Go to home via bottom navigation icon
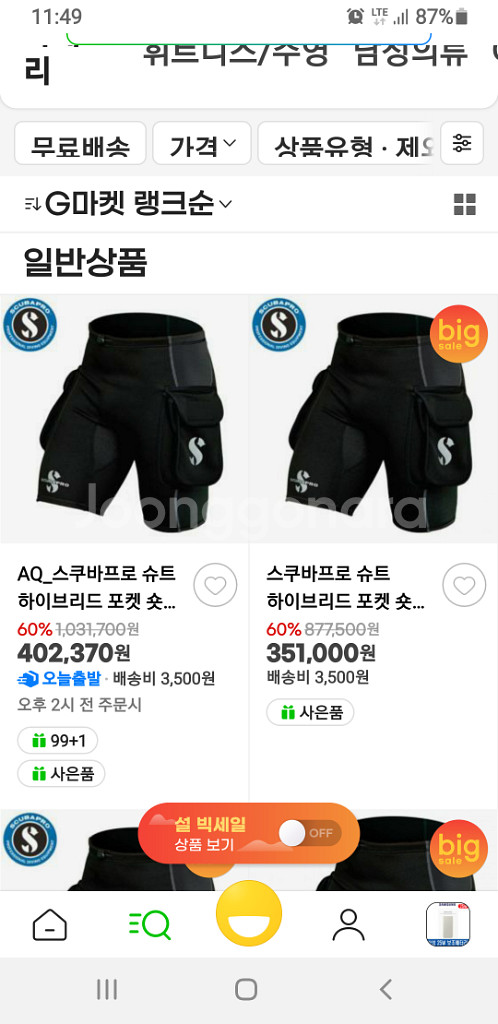The height and width of the screenshot is (1024, 498). [50, 925]
